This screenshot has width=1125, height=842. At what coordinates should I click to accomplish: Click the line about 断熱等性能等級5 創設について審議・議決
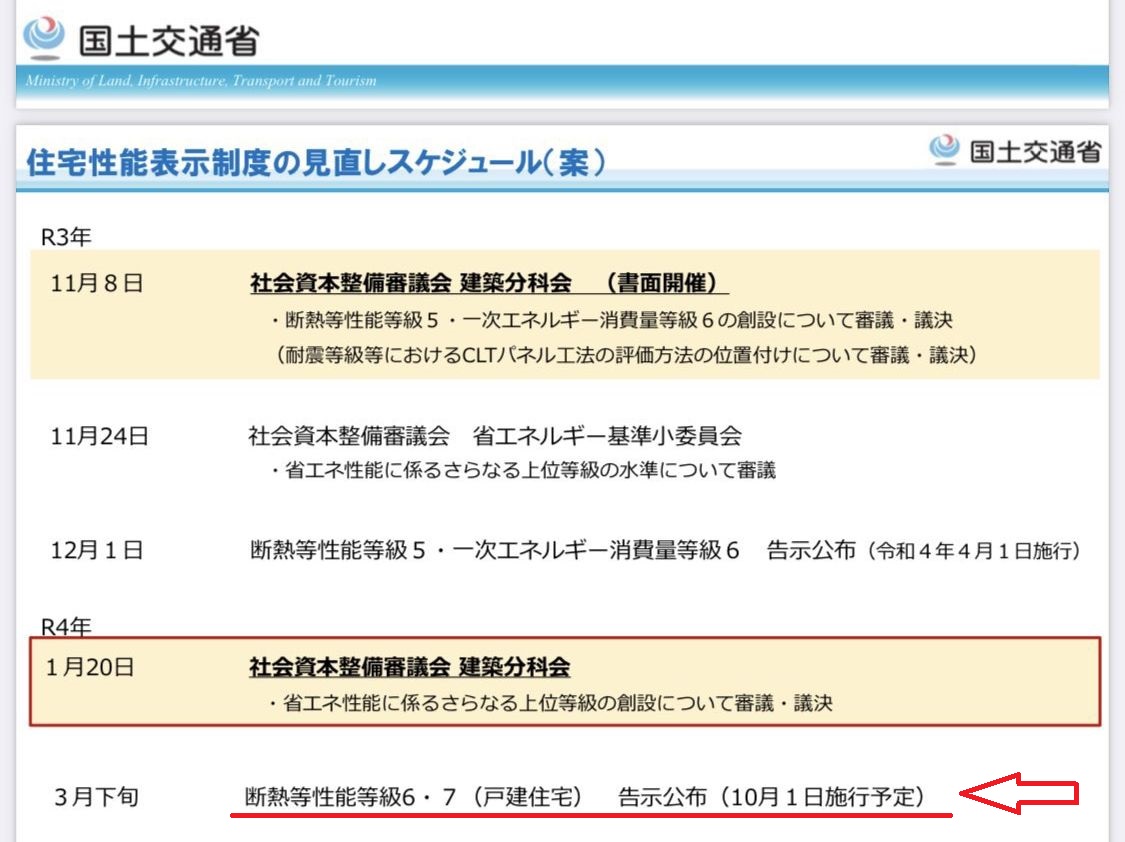tap(612, 320)
